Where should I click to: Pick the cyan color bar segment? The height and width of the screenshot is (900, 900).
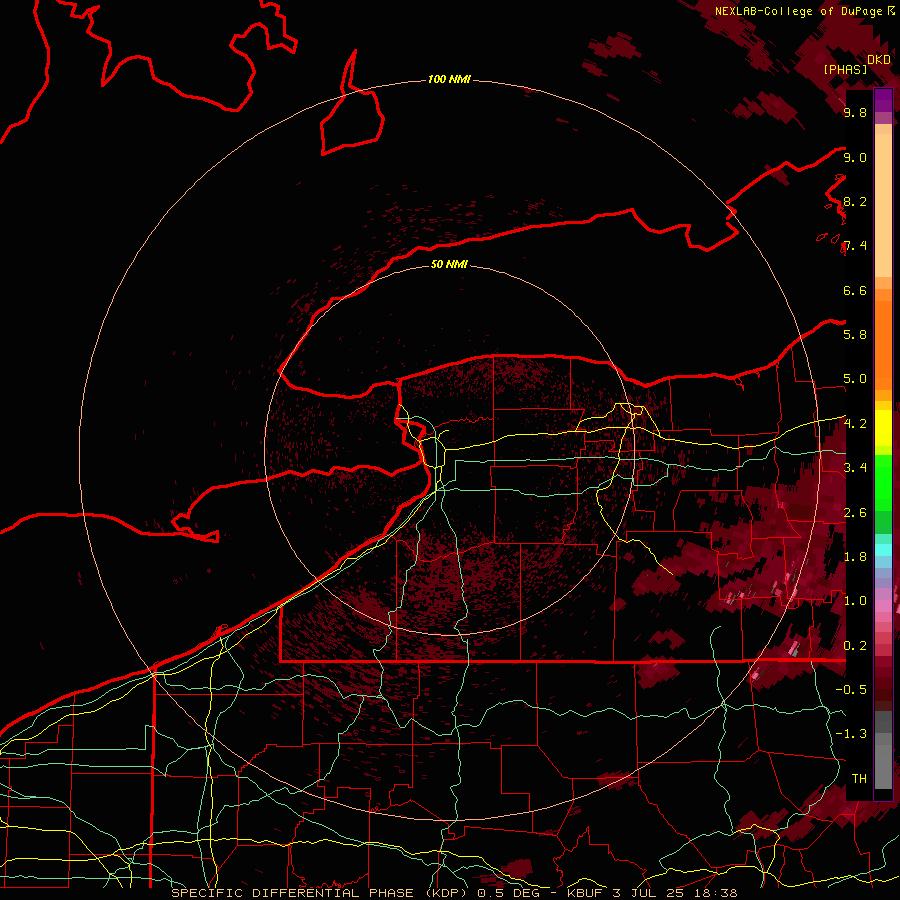point(883,549)
